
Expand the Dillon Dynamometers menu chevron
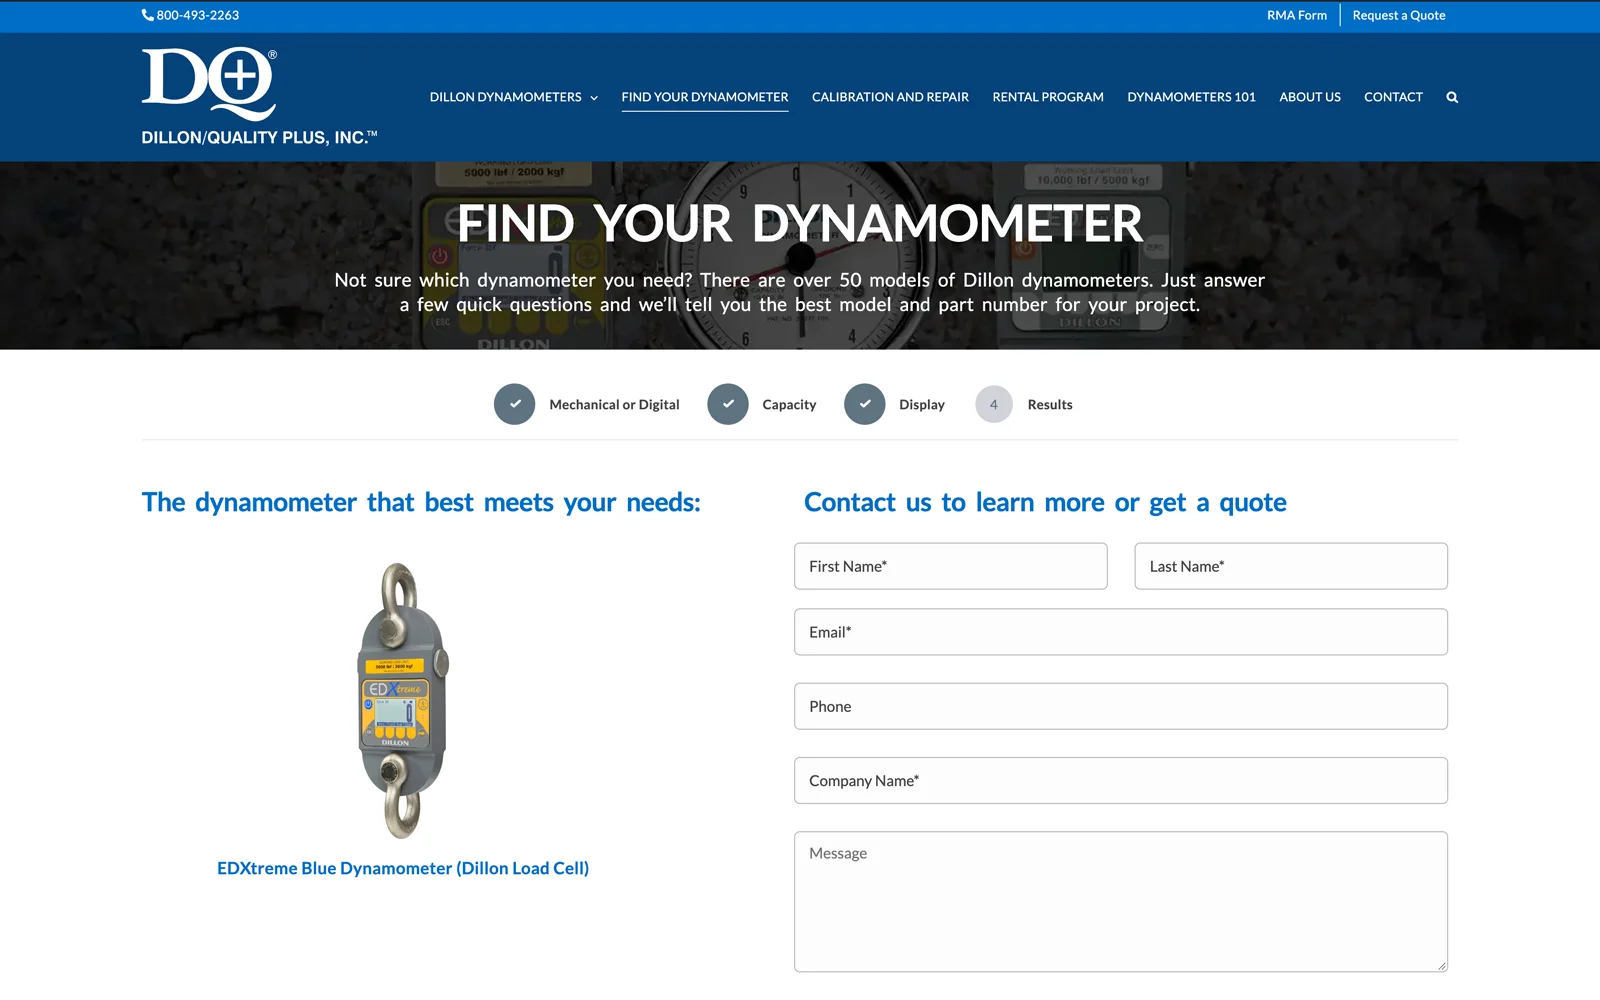[594, 98]
